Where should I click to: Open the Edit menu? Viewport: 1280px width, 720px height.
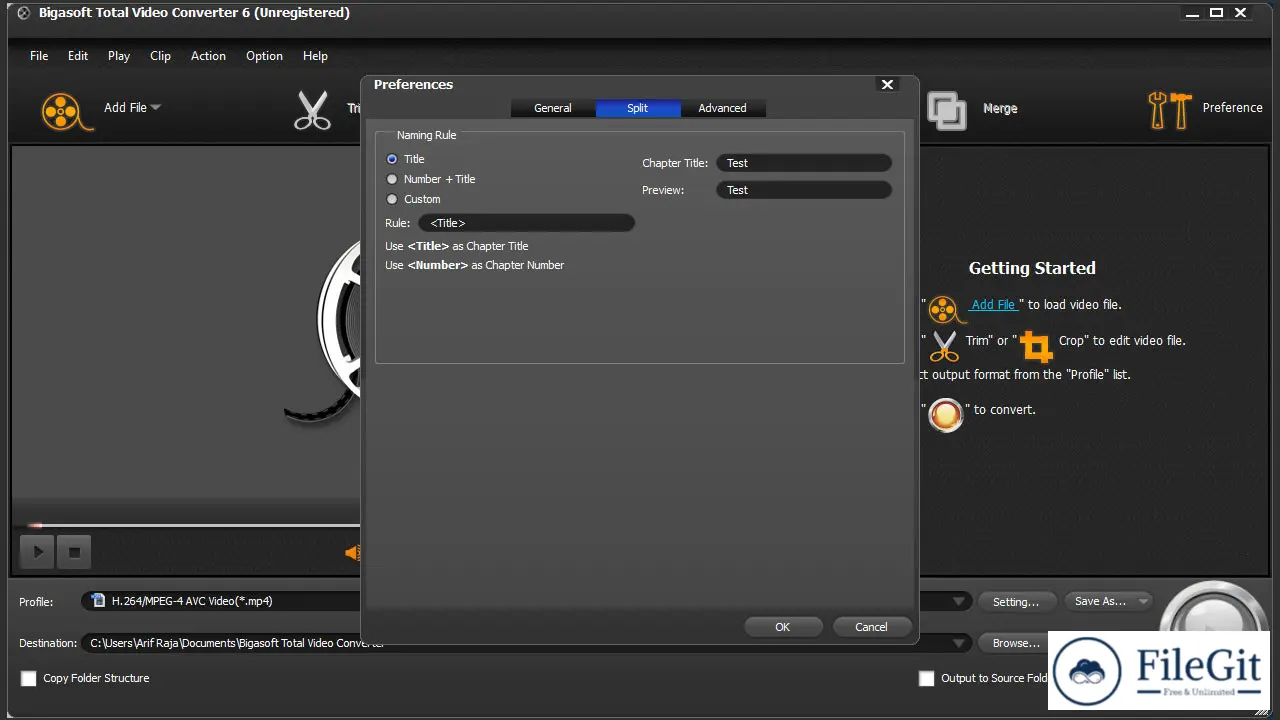click(78, 56)
